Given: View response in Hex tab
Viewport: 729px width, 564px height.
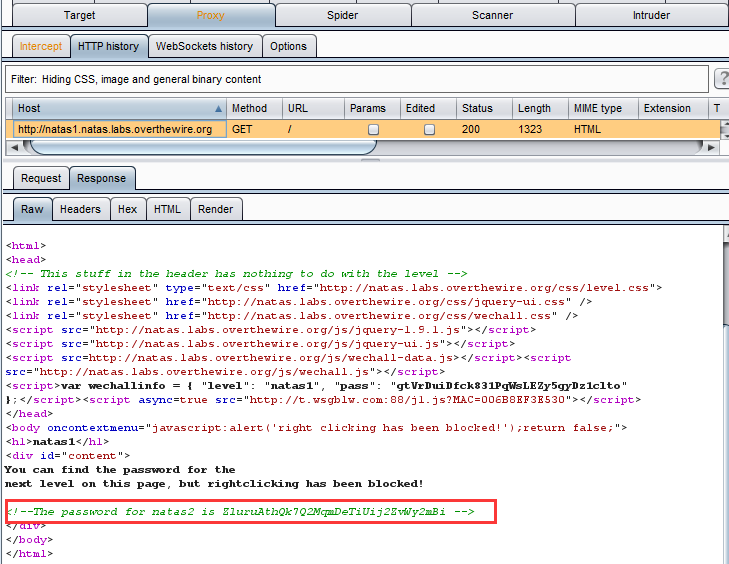Looking at the screenshot, I should (127, 209).
